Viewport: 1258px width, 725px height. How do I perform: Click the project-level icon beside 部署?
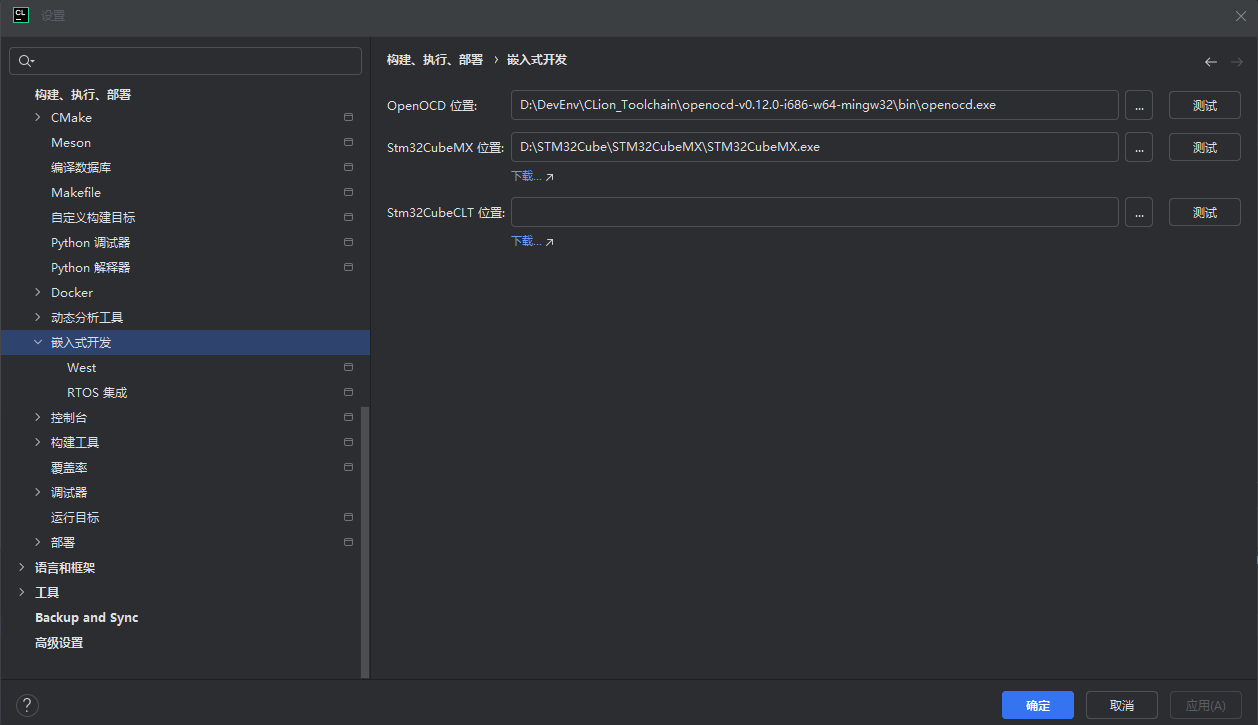click(x=348, y=542)
